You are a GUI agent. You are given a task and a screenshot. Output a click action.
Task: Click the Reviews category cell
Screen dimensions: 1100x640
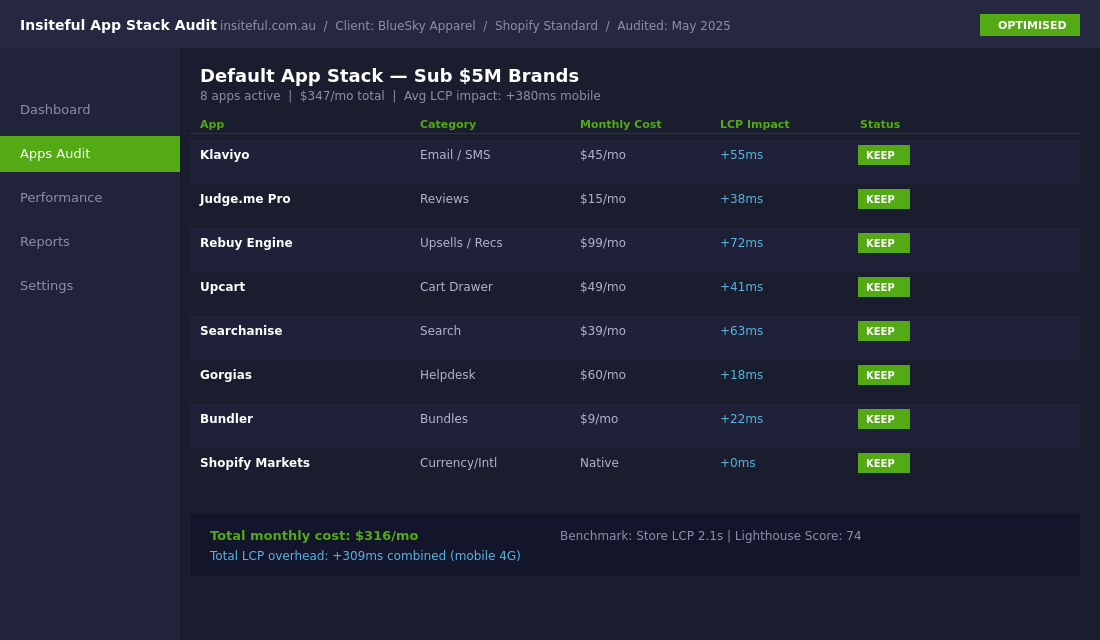pos(444,199)
